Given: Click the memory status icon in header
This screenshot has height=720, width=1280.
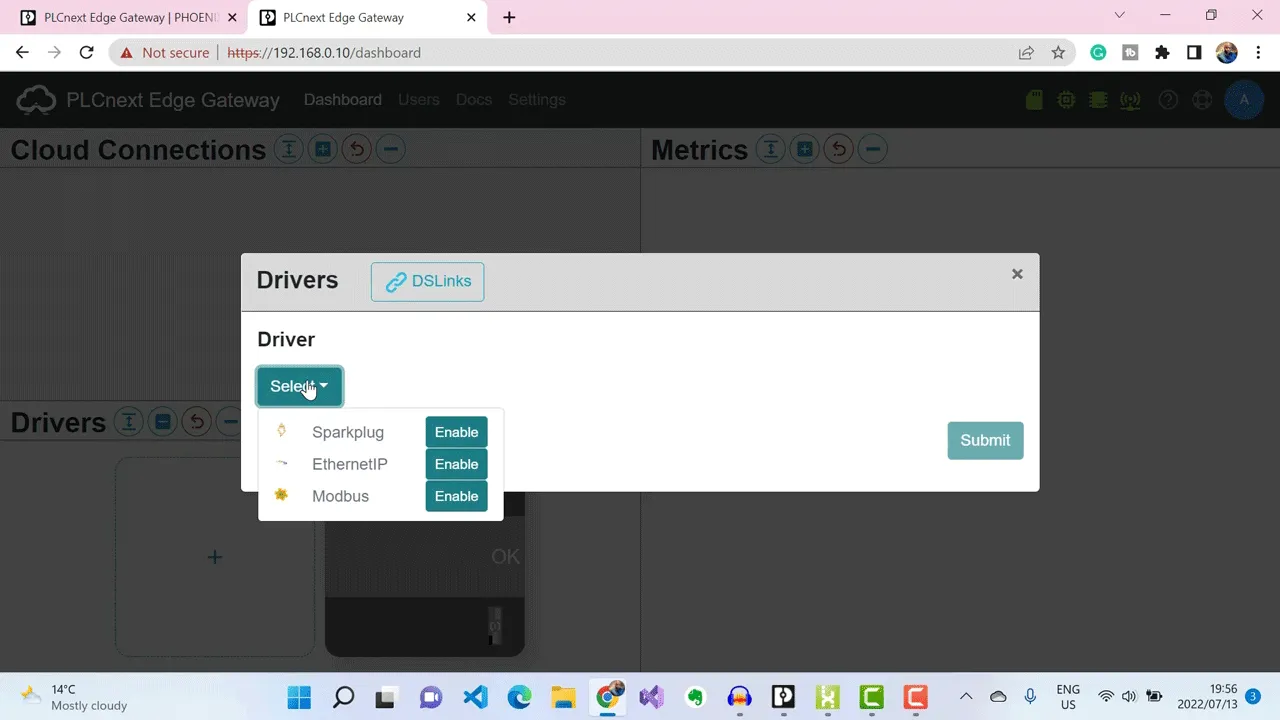Looking at the screenshot, I should [1099, 100].
